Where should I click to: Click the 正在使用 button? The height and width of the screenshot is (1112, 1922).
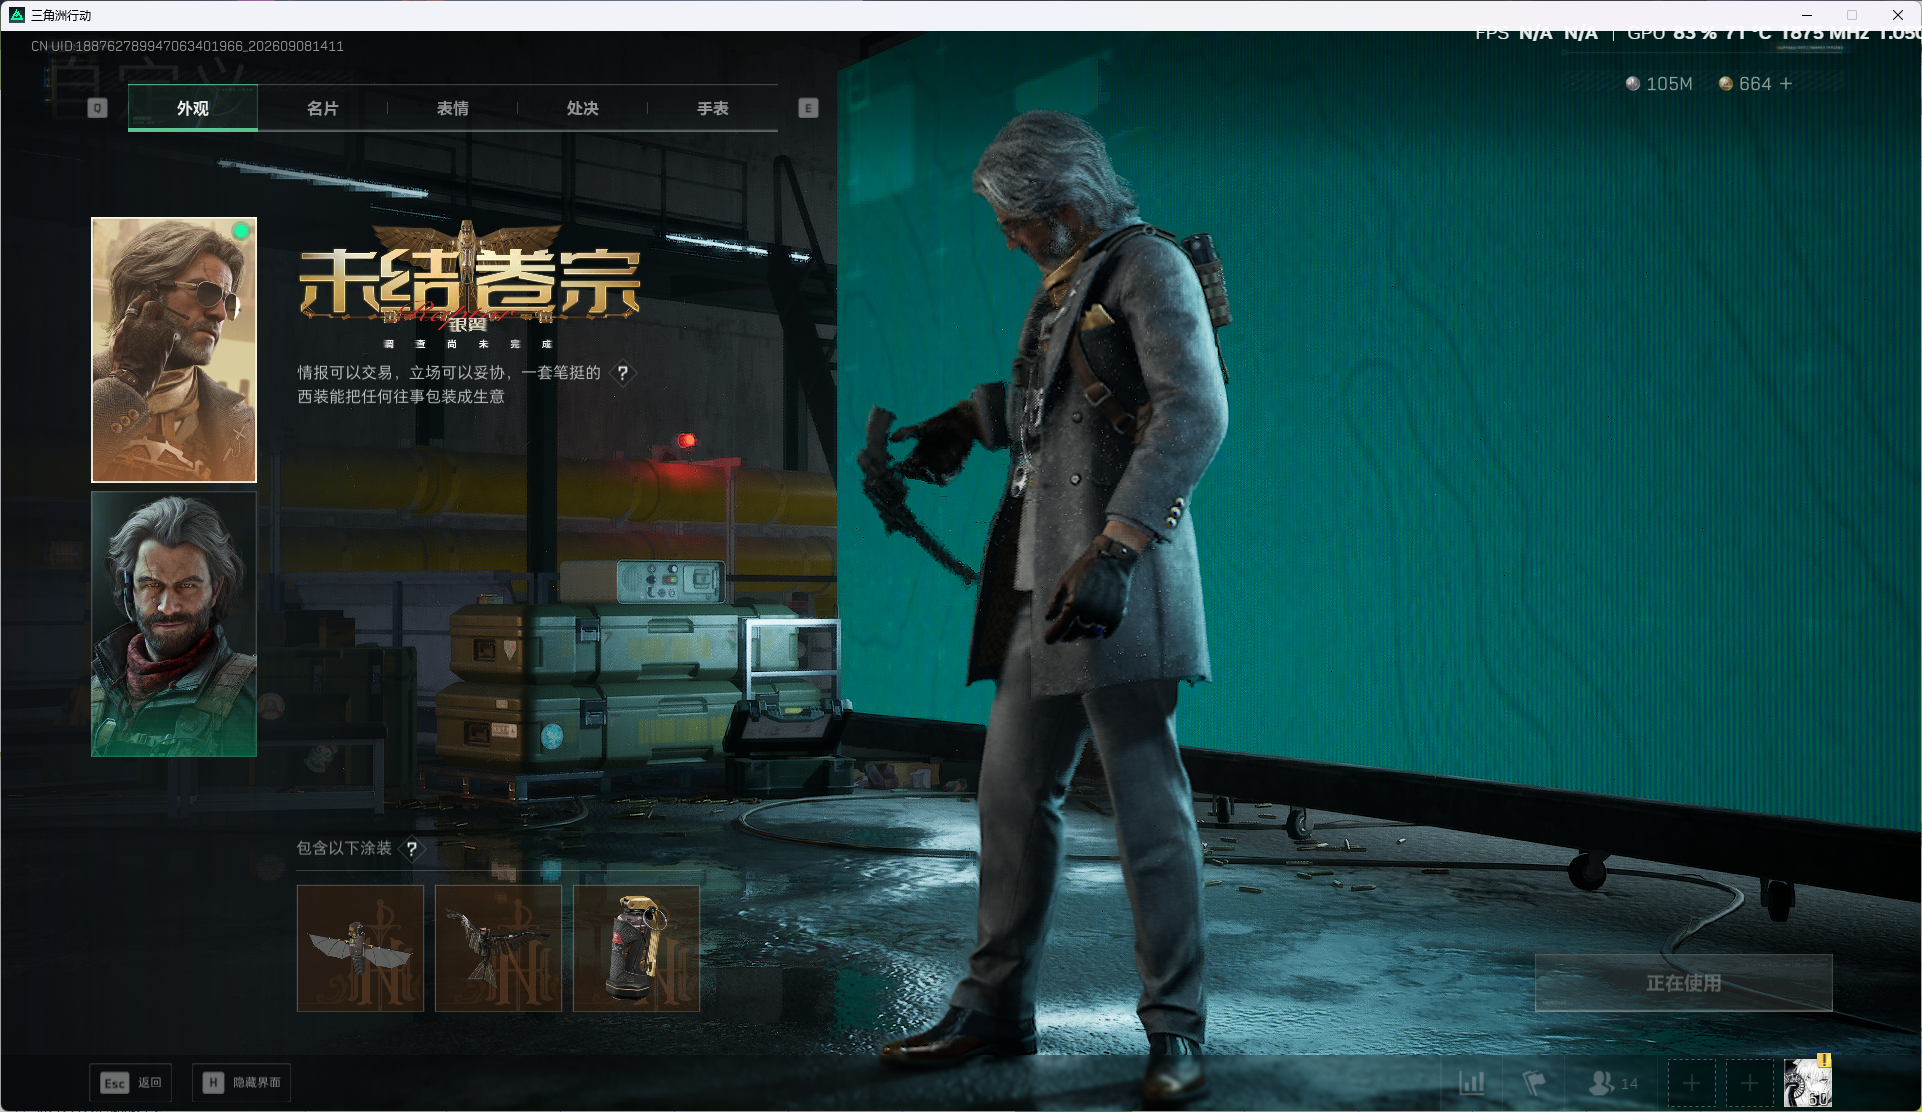(1684, 983)
